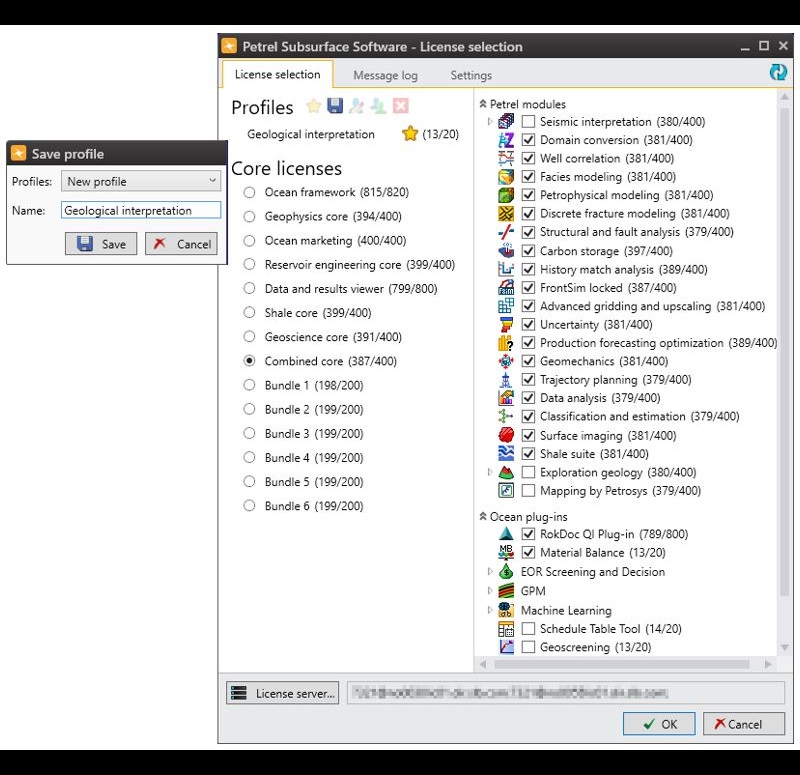Click the Material Balance plug-in icon
The image size is (800, 775).
[x=506, y=552]
